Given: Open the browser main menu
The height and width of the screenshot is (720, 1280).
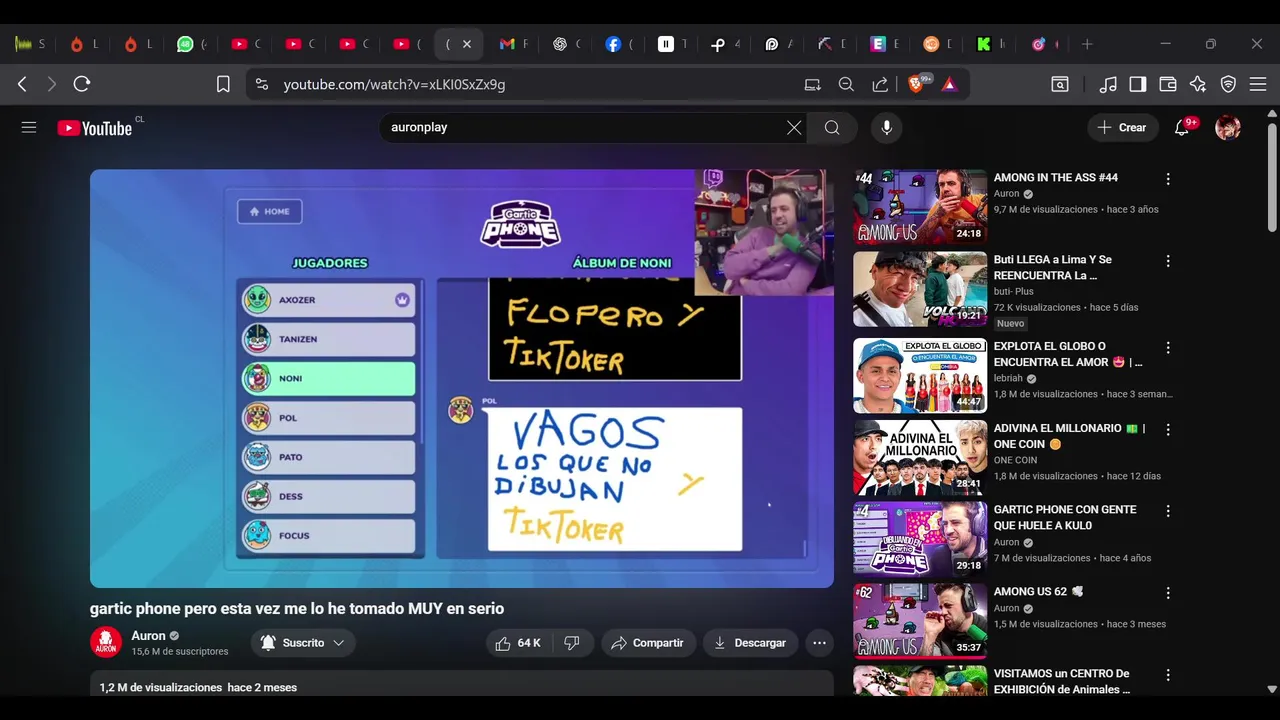Looking at the screenshot, I should 1258,85.
